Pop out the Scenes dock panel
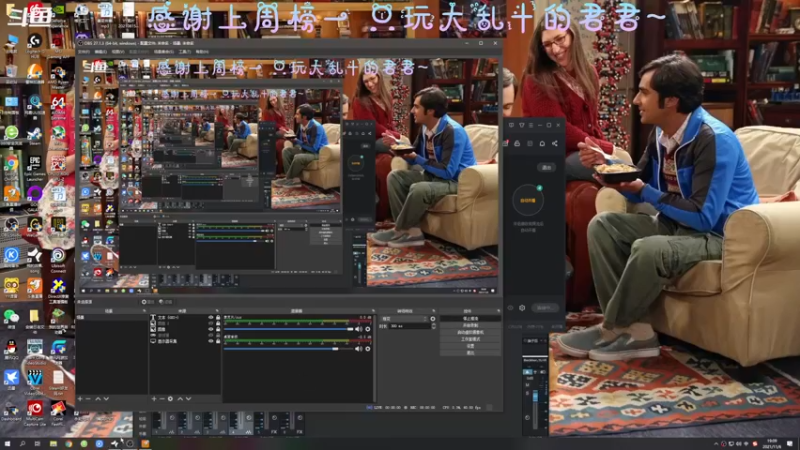800x450 pixels. pos(144,311)
